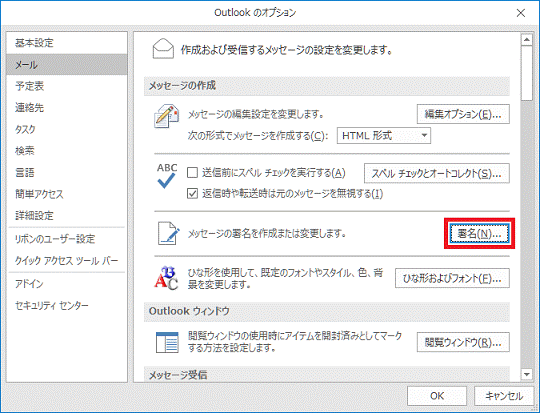Click 編集オプション(E)... button
This screenshot has width=540, height=413.
(x=463, y=114)
